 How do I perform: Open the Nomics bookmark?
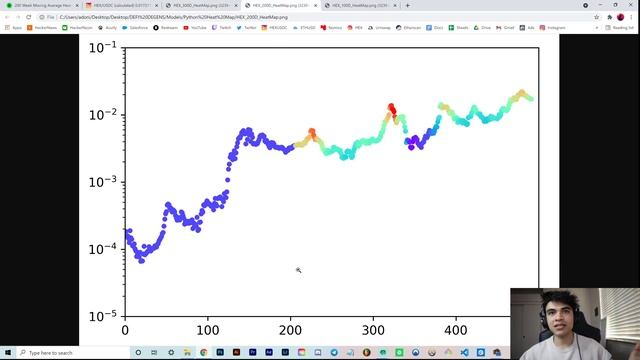[x=331, y=28]
